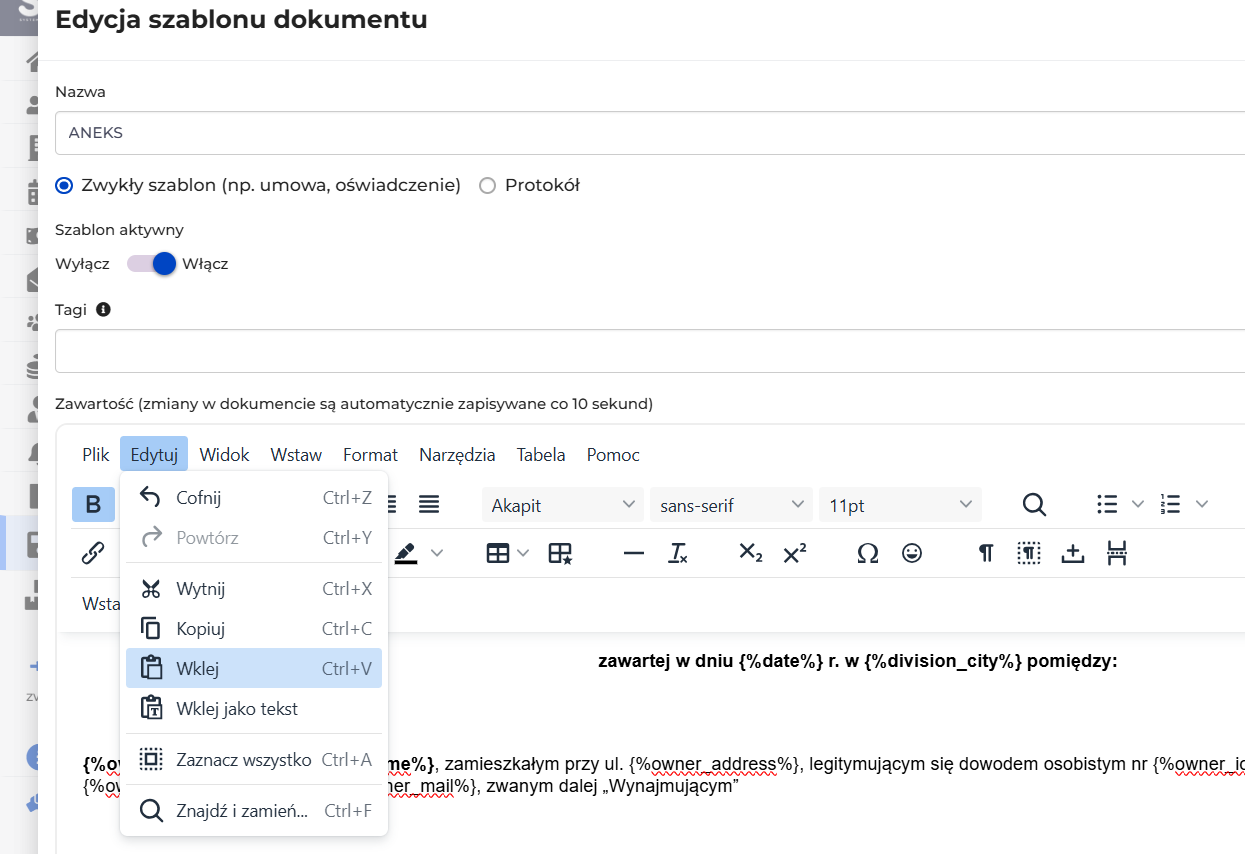1245x854 pixels.
Task: Click the table with star icon
Action: tap(560, 553)
